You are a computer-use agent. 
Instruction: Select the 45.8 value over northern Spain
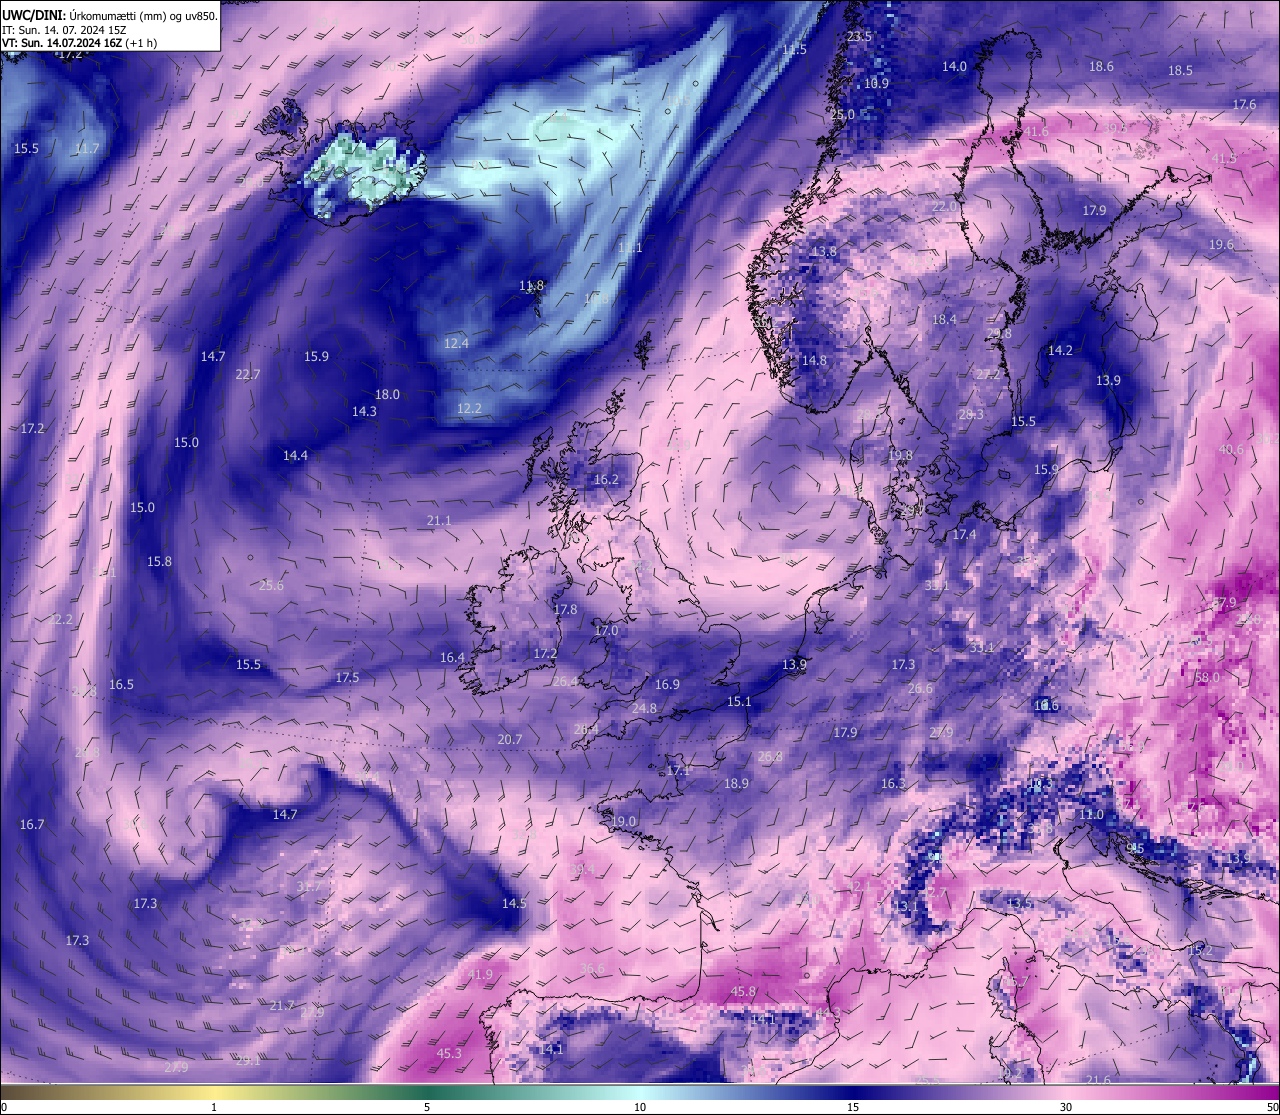click(x=743, y=992)
